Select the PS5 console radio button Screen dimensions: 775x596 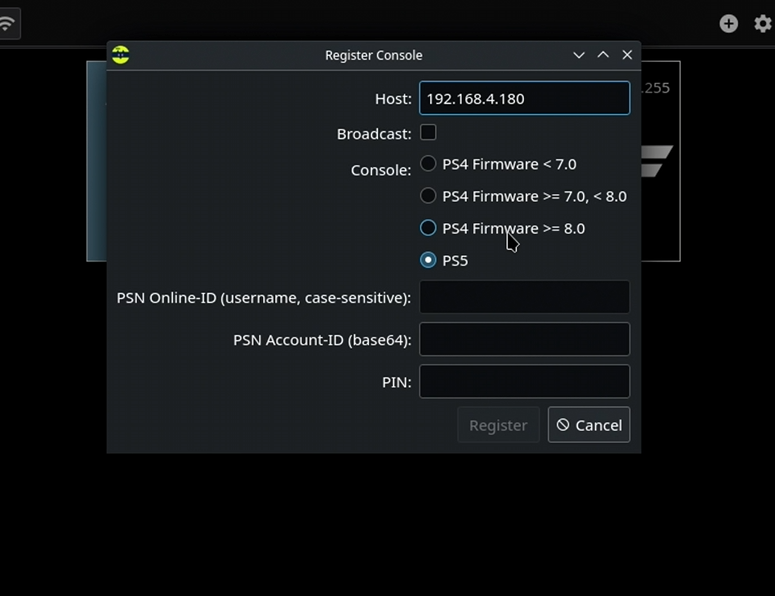(x=428, y=260)
